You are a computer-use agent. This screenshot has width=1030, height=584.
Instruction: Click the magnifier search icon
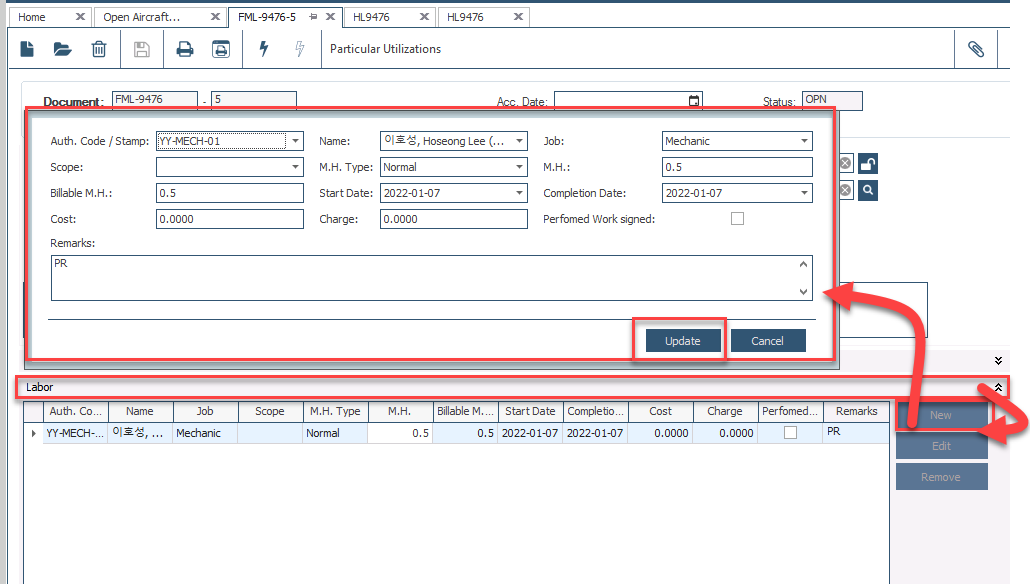(x=868, y=190)
